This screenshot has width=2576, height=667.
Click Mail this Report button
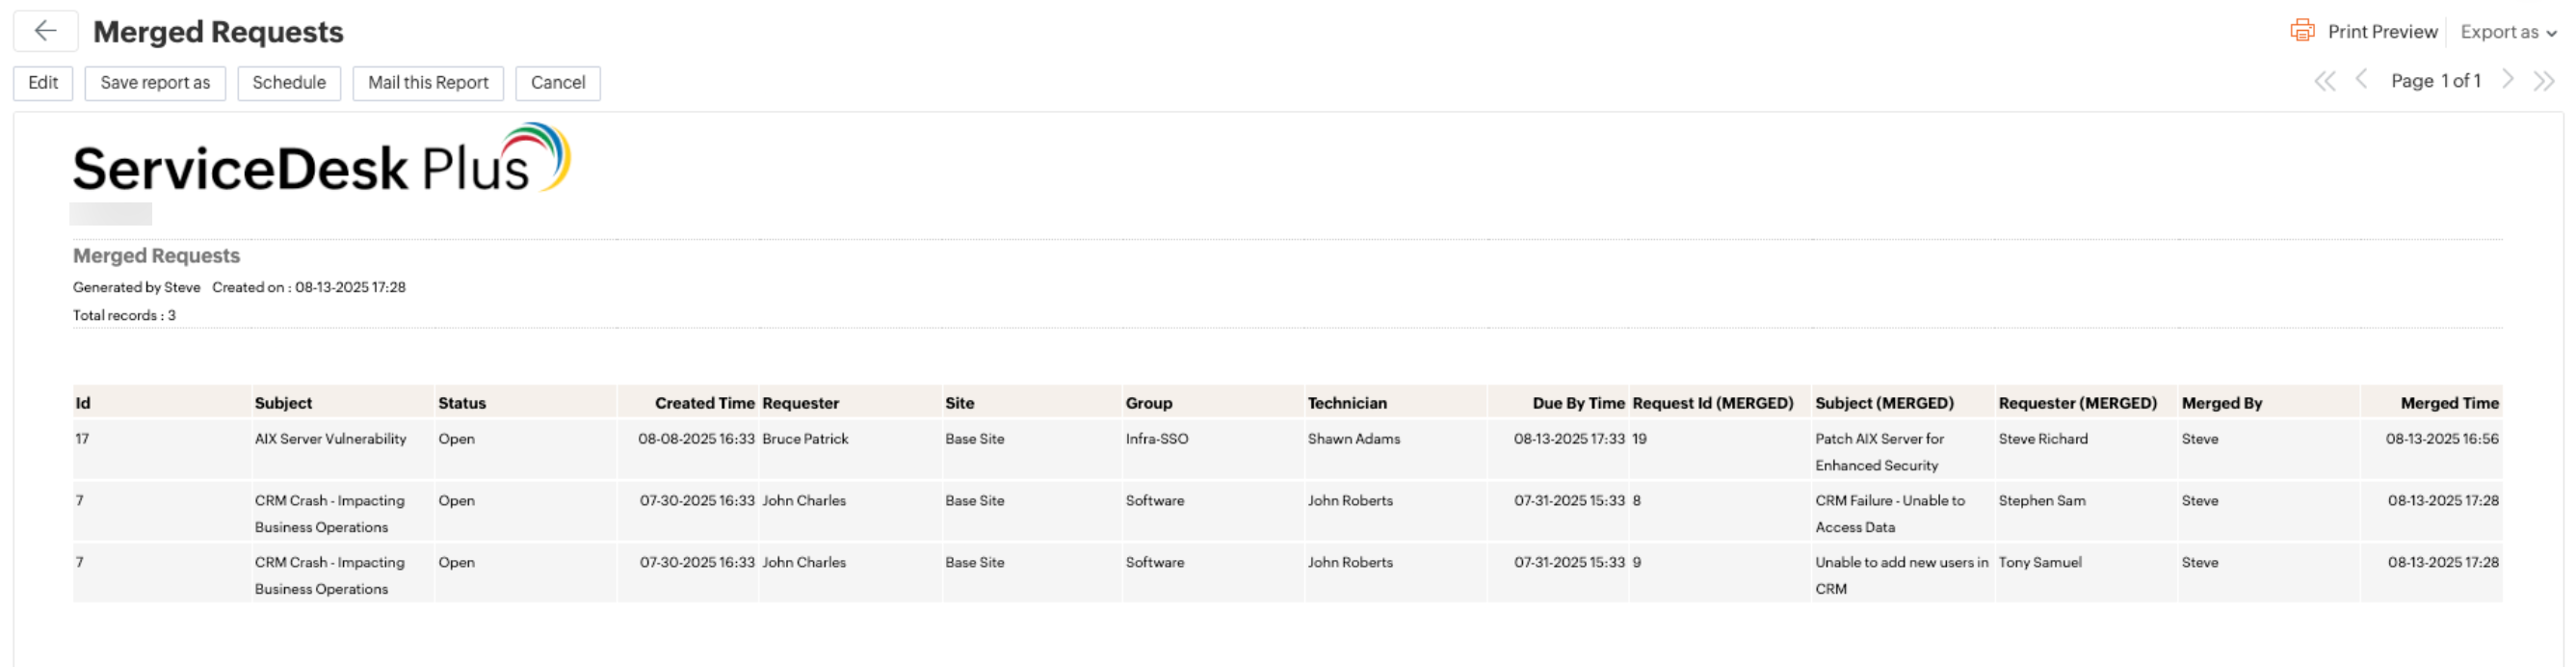tap(428, 83)
